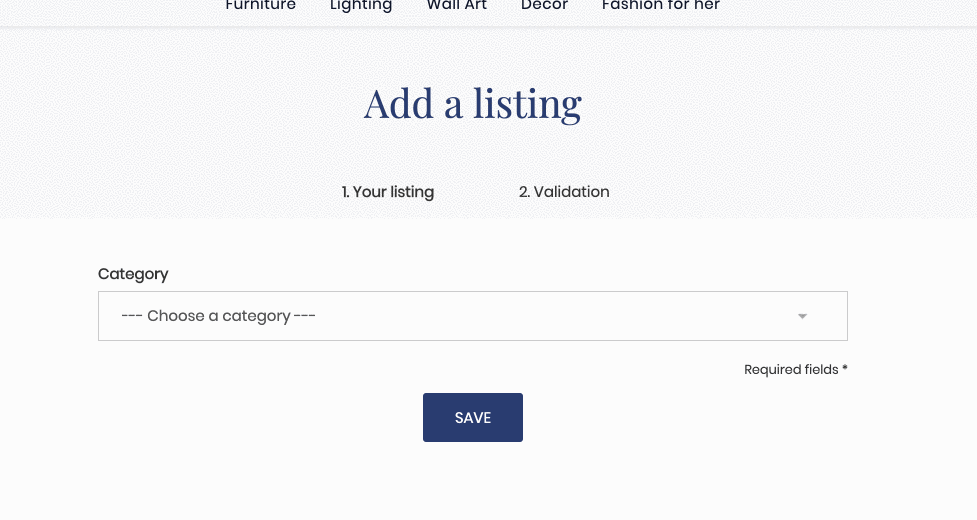The height and width of the screenshot is (520, 977).
Task: Click the '--- Choose a category ---' placeholder text
Action: (x=218, y=316)
